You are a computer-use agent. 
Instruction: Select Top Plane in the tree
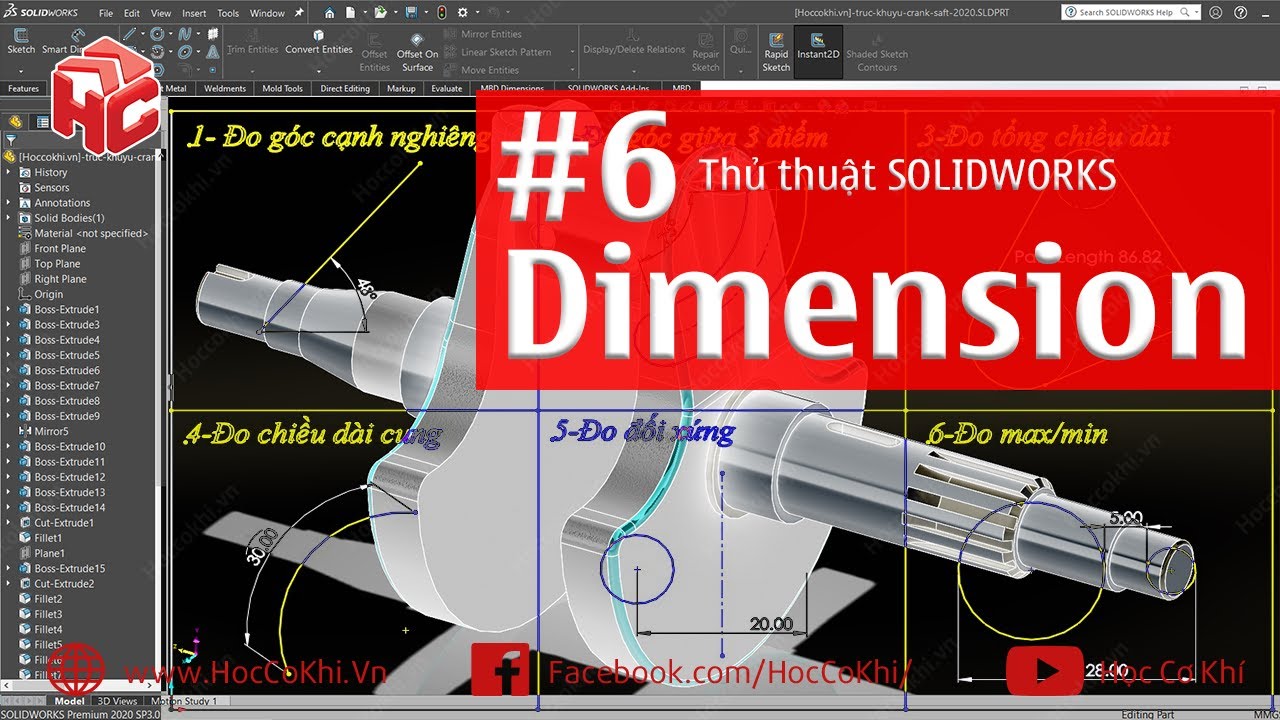pos(57,264)
